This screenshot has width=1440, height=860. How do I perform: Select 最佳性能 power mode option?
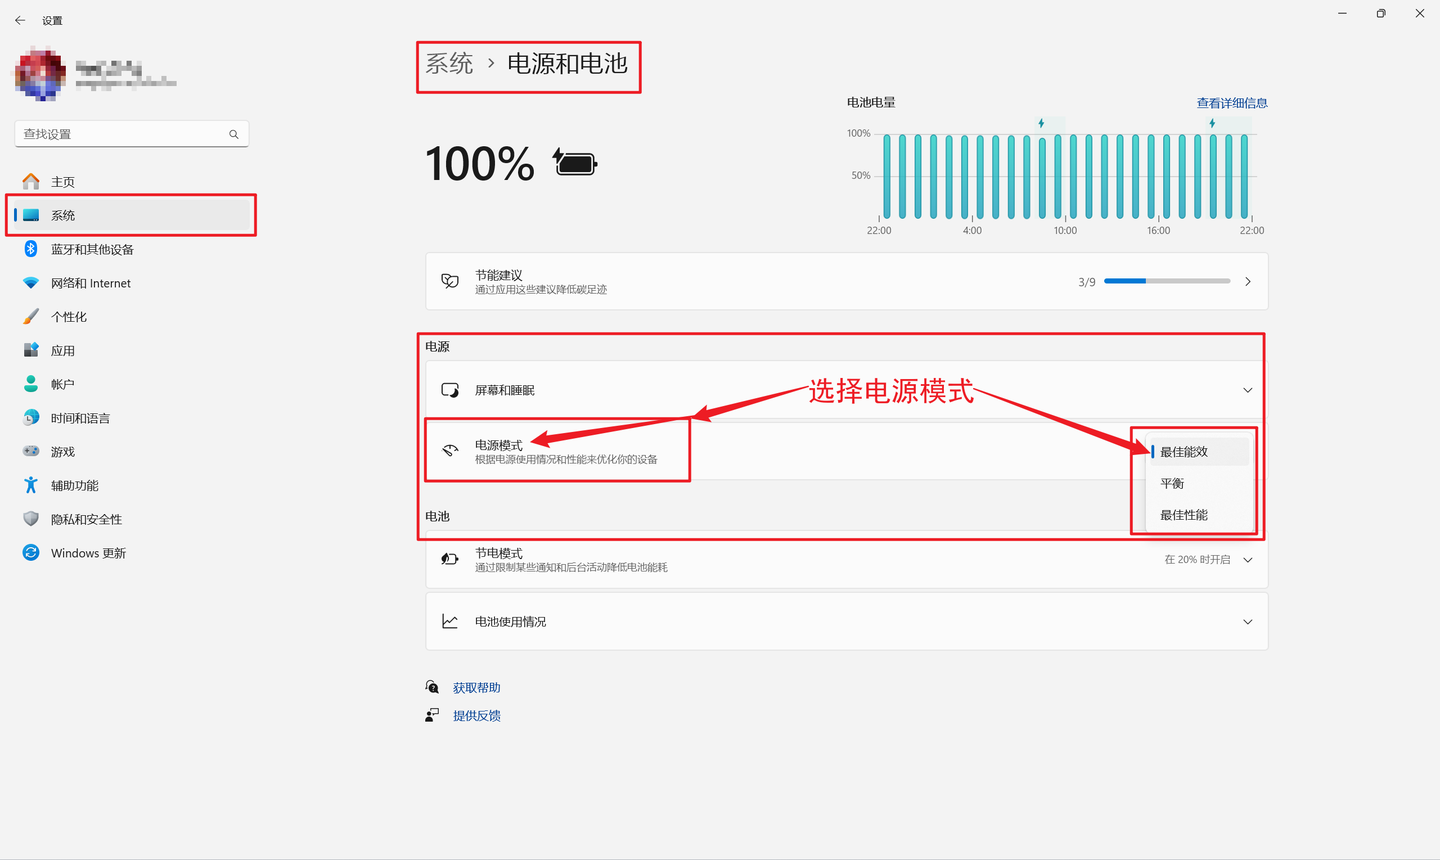pyautogui.click(x=1200, y=515)
